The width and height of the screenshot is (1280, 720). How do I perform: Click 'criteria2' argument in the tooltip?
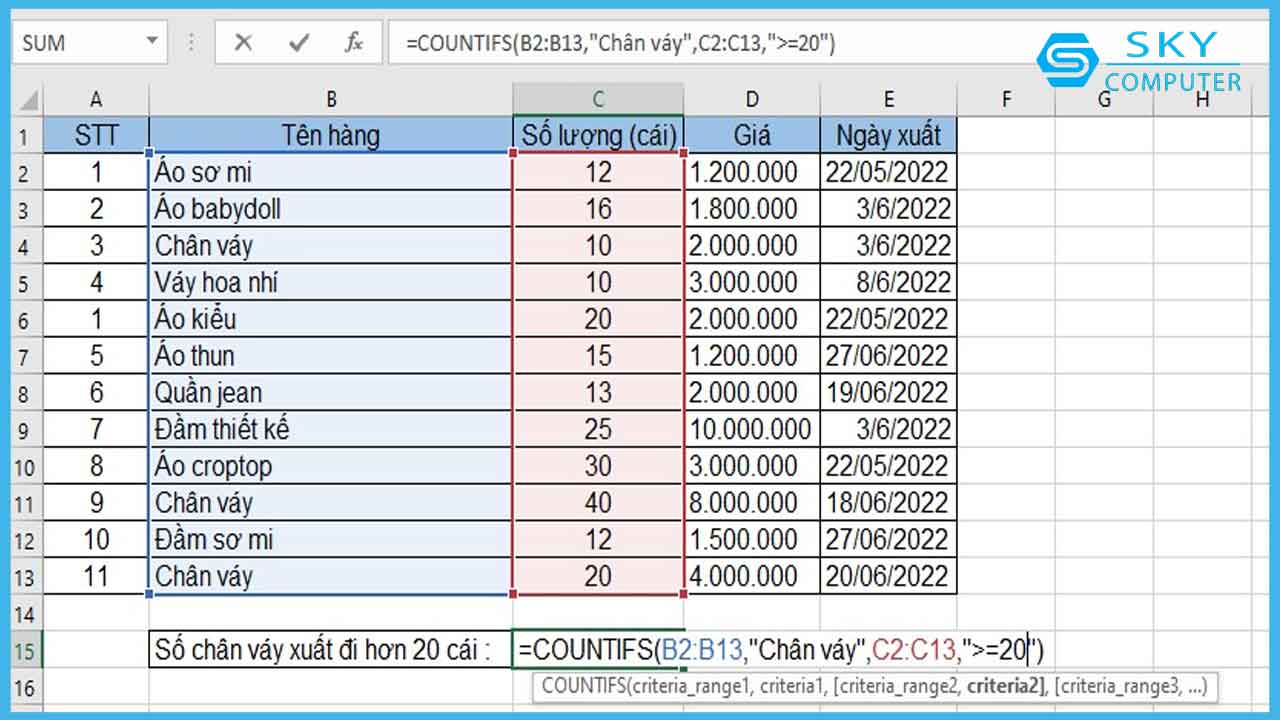pyautogui.click(x=1004, y=686)
